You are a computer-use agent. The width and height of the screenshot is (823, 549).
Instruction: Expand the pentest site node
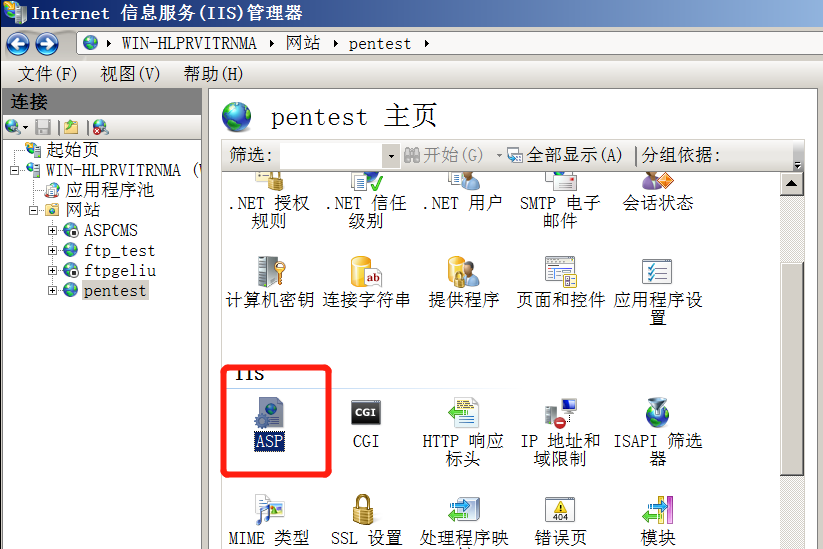(52, 290)
